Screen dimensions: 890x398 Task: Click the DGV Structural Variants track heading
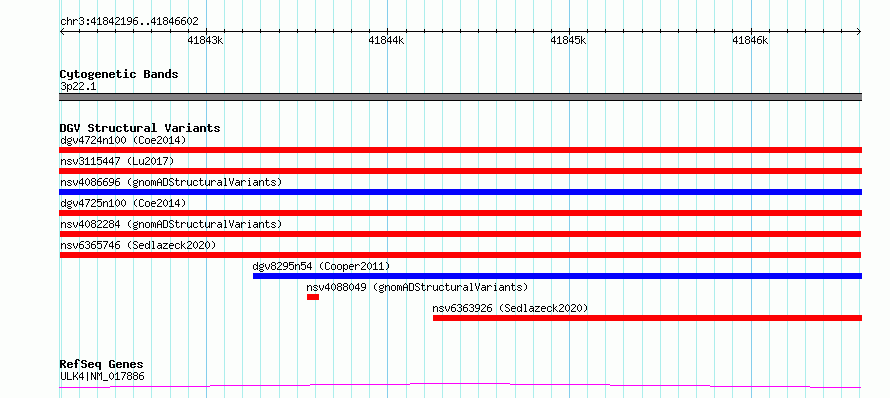click(x=140, y=128)
